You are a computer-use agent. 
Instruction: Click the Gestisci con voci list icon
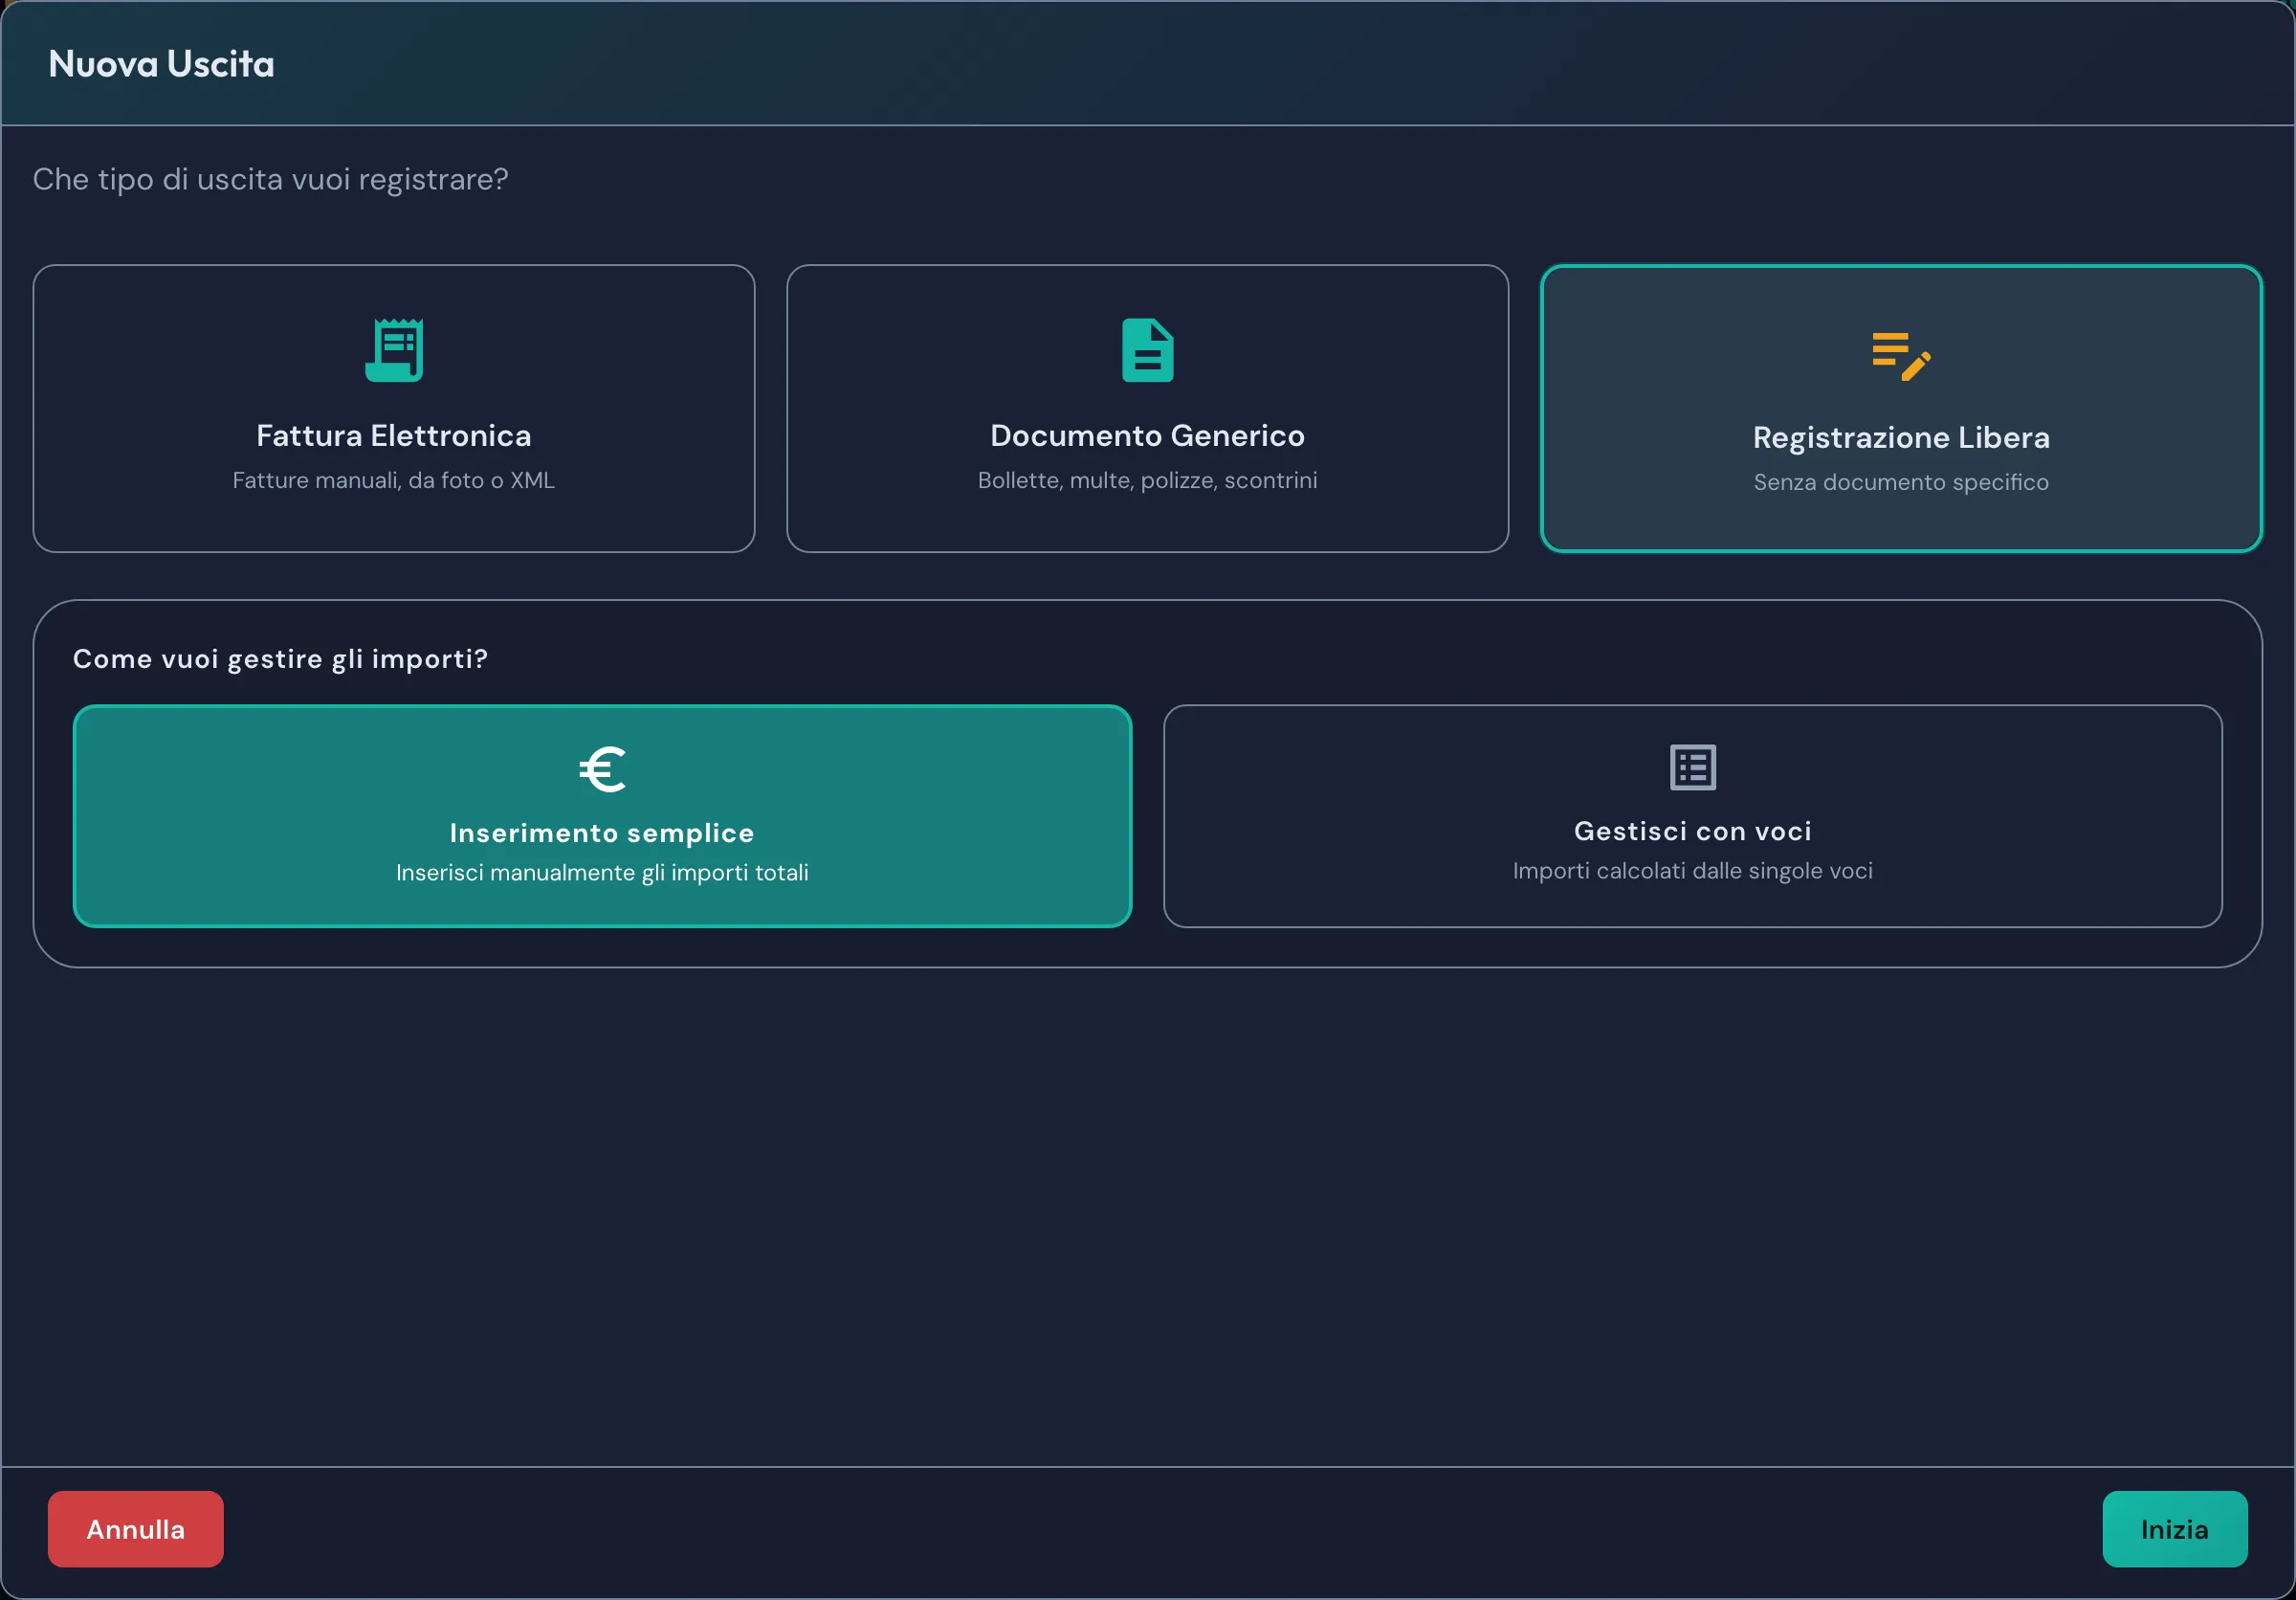[x=1693, y=767]
